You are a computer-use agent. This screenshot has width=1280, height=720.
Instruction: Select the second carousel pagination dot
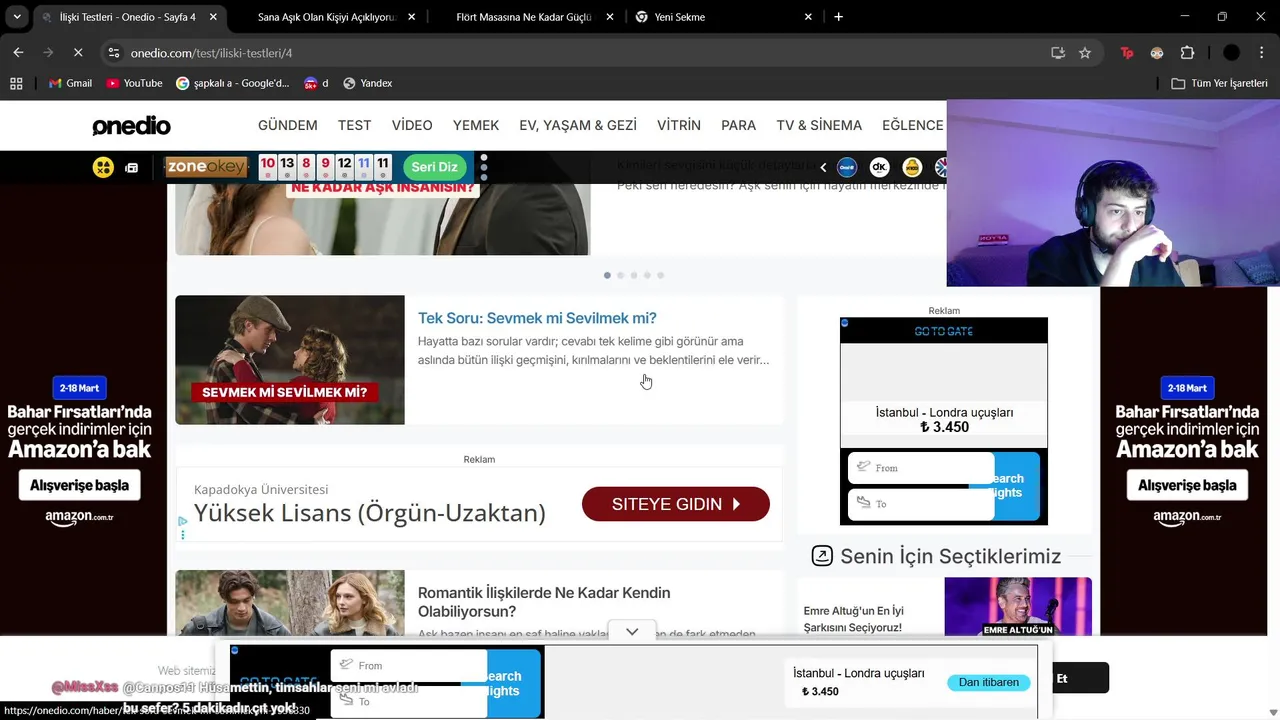click(620, 275)
